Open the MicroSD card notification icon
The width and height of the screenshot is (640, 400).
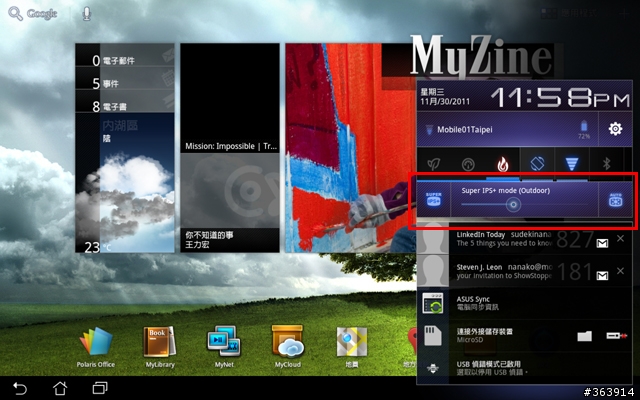click(x=432, y=336)
